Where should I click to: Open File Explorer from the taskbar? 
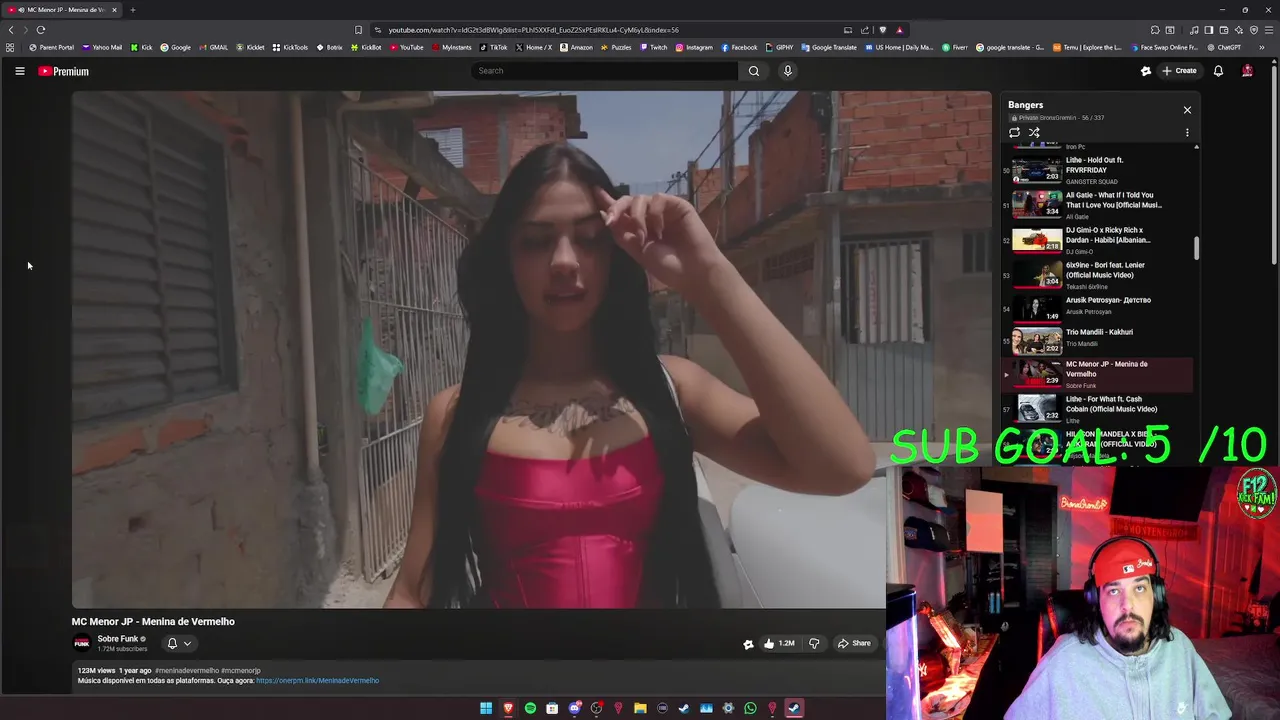[640, 708]
